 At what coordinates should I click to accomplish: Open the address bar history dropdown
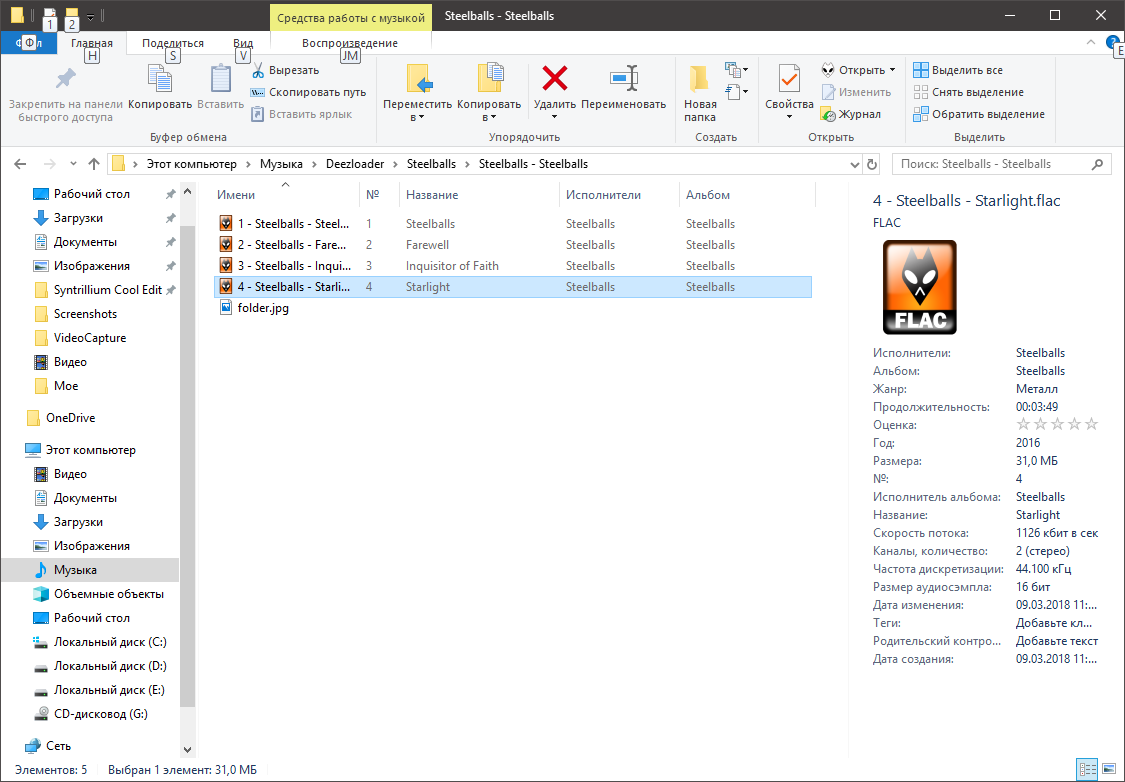coord(855,164)
